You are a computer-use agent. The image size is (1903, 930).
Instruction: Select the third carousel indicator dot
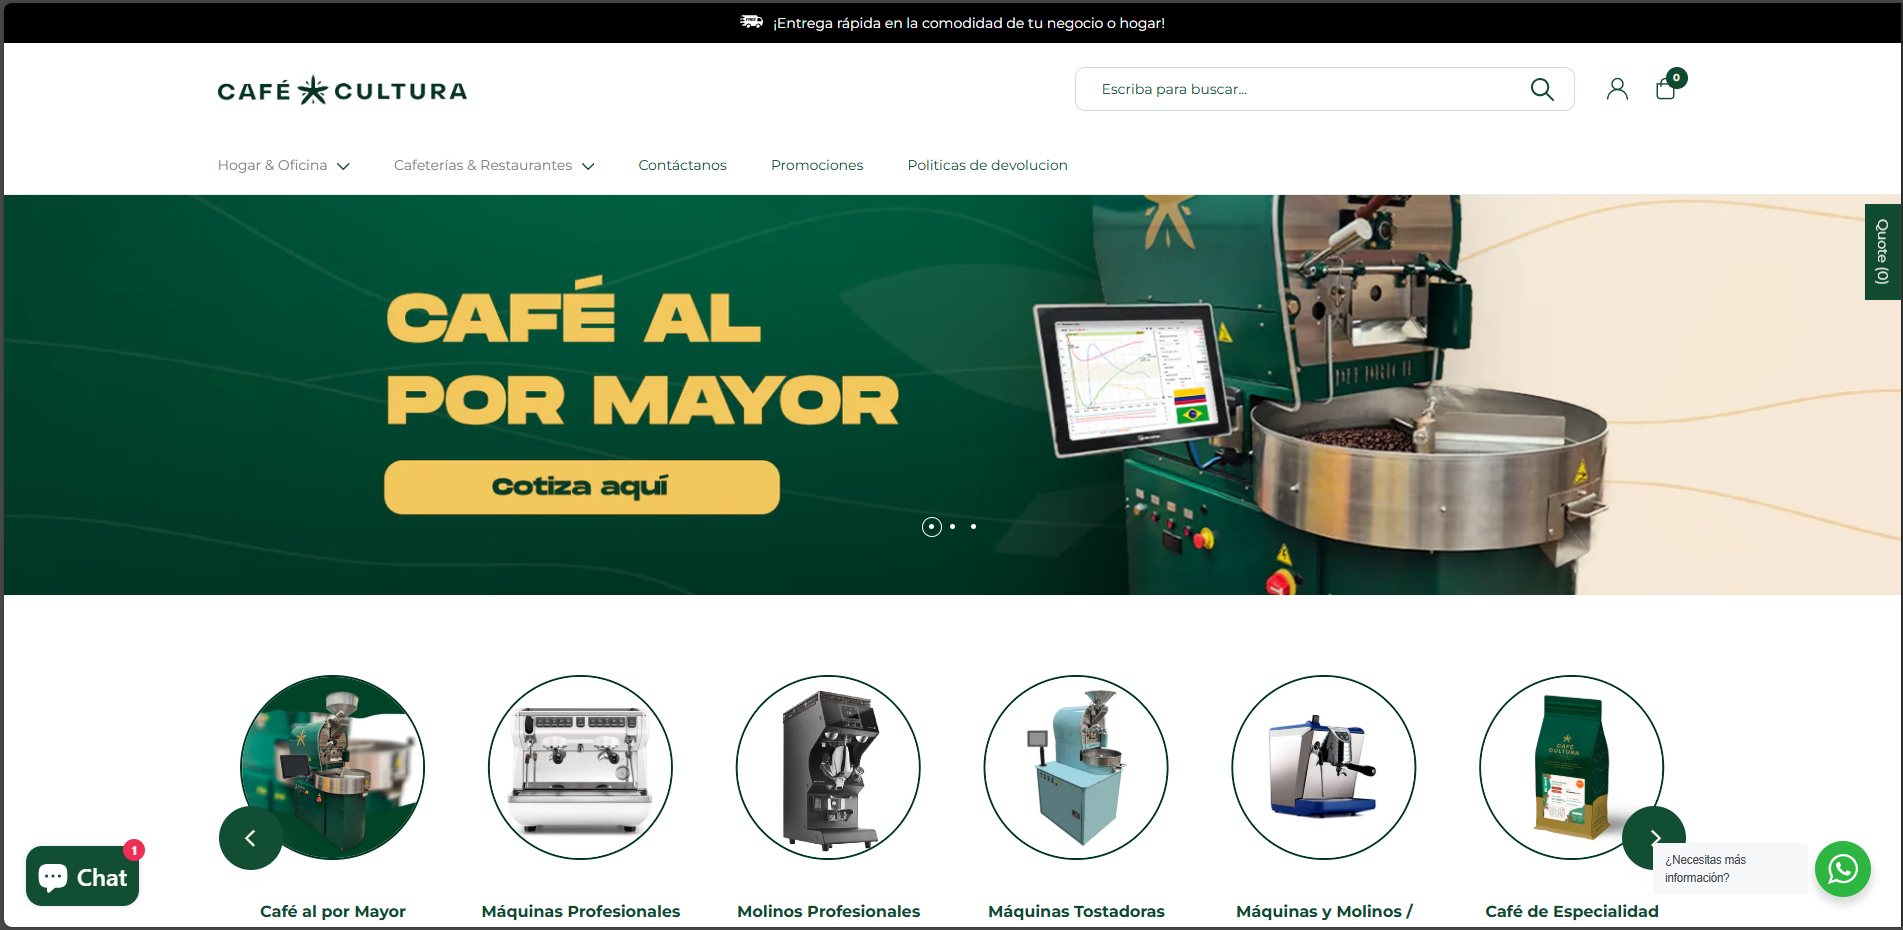click(x=973, y=526)
